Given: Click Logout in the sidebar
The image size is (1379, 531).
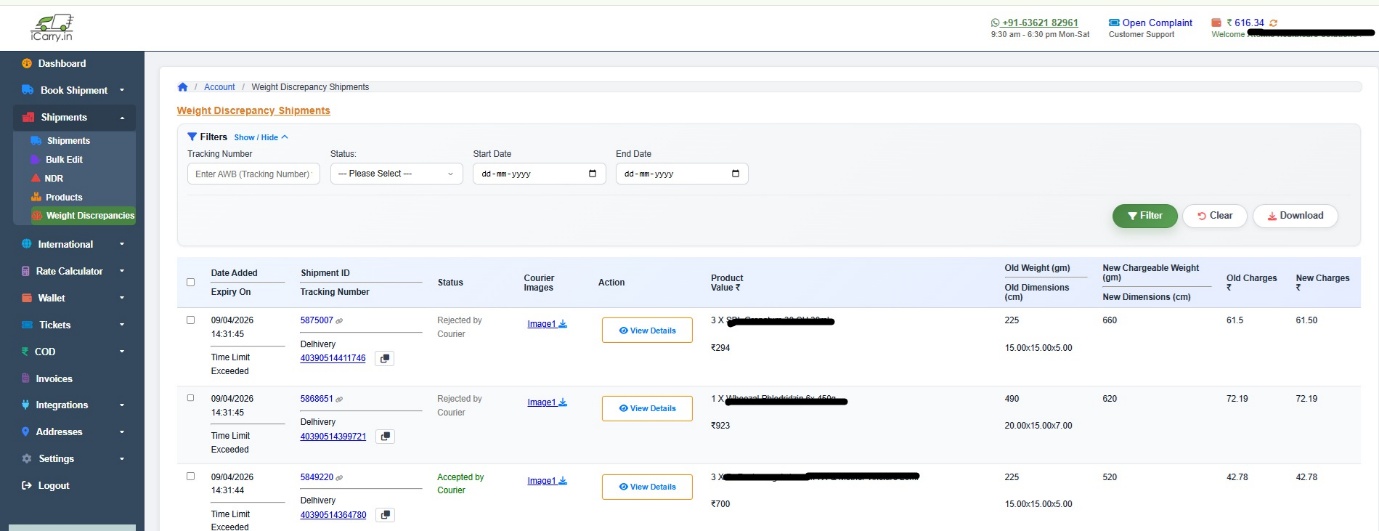Looking at the screenshot, I should (x=54, y=486).
